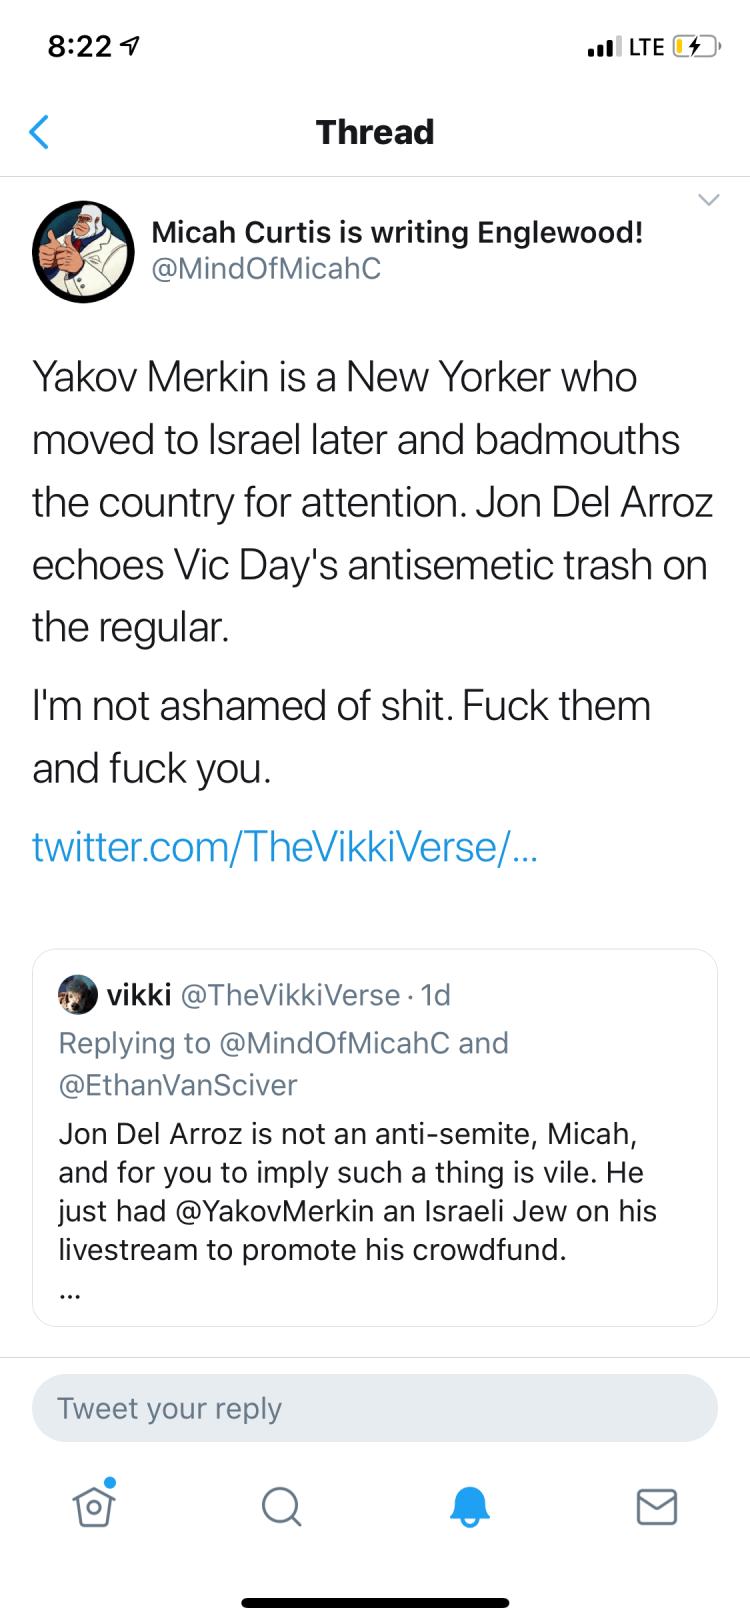The width and height of the screenshot is (750, 1624).
Task: Tap the battery charging indicator
Action: pos(696,47)
